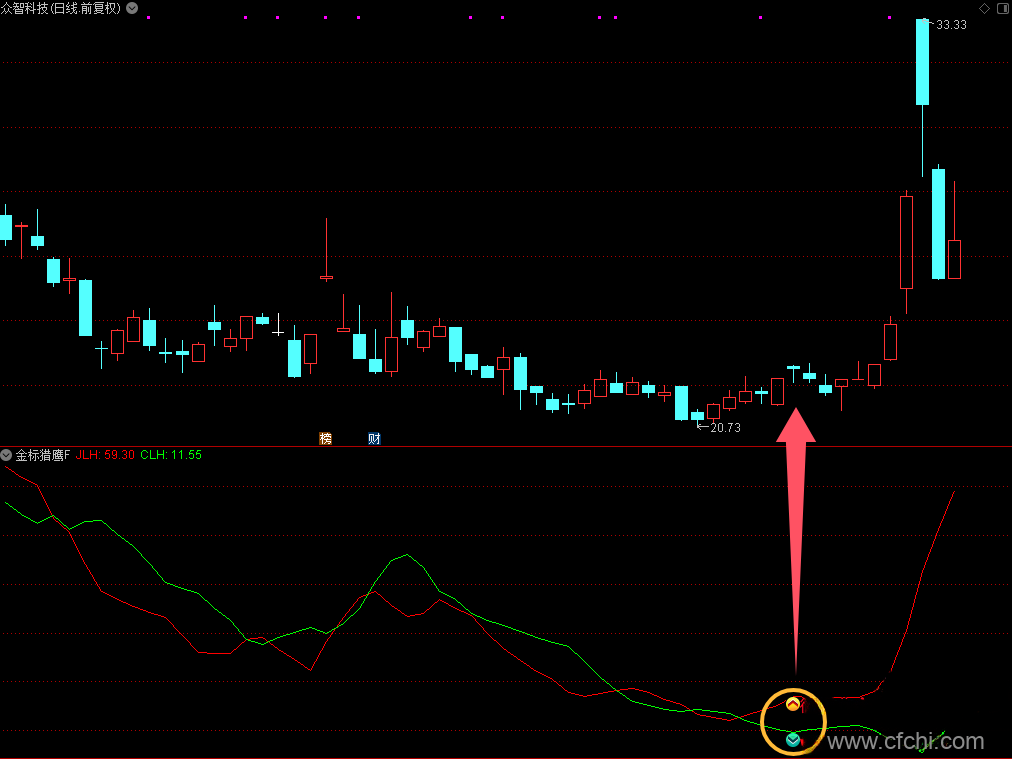Click the 20.73 low price label
Viewport: 1012px width, 759px height.
pyautogui.click(x=725, y=428)
